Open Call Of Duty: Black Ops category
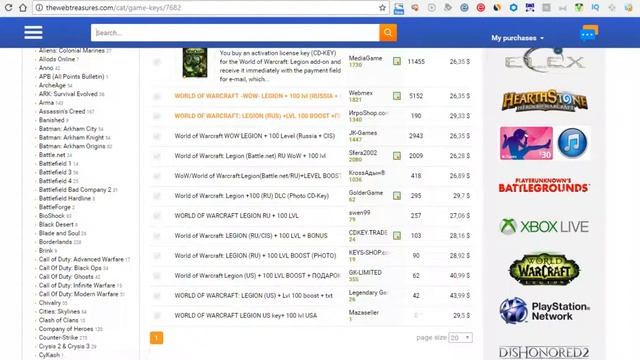 (70, 268)
